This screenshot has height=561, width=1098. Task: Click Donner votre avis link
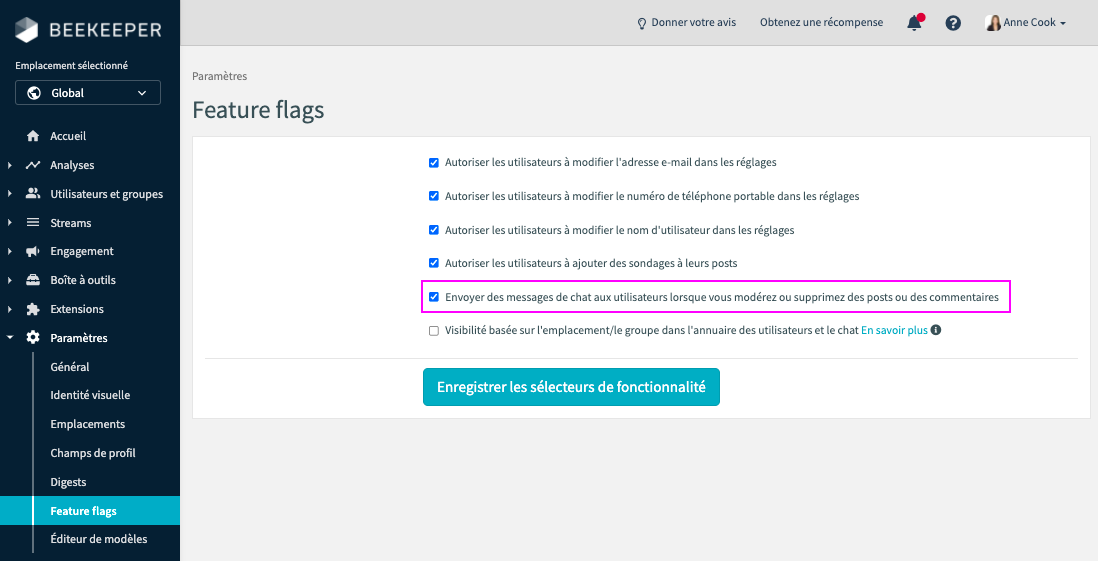694,22
